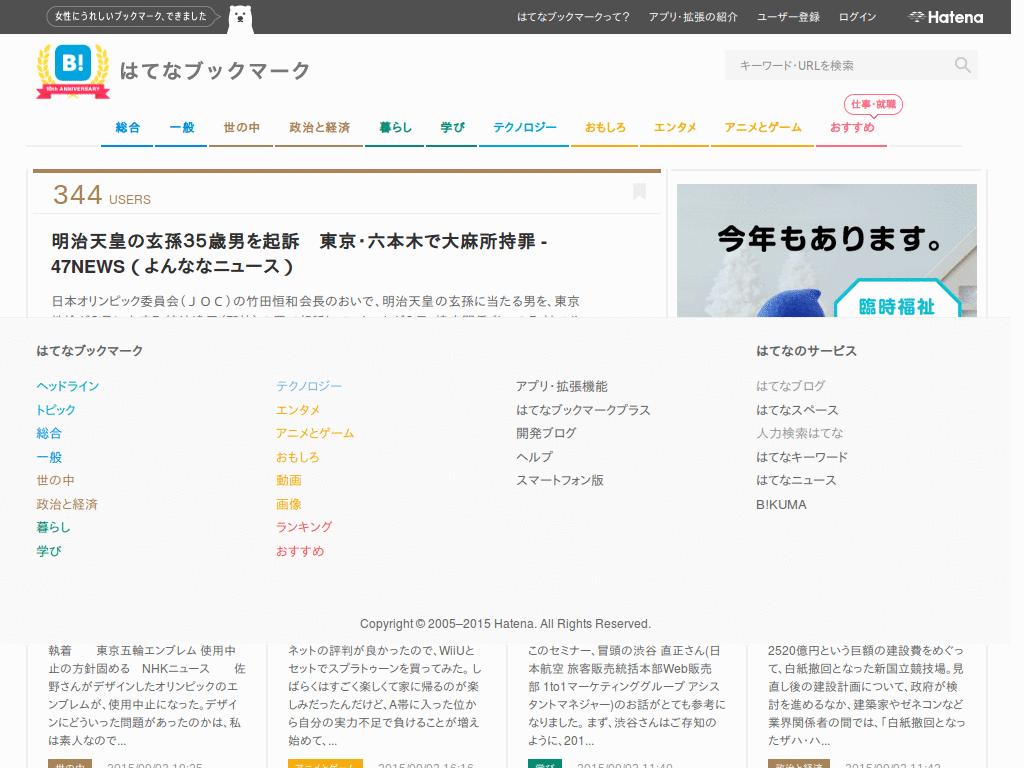Open the 明治天皇の玄孫35歳男を起訴 headline

point(299,253)
